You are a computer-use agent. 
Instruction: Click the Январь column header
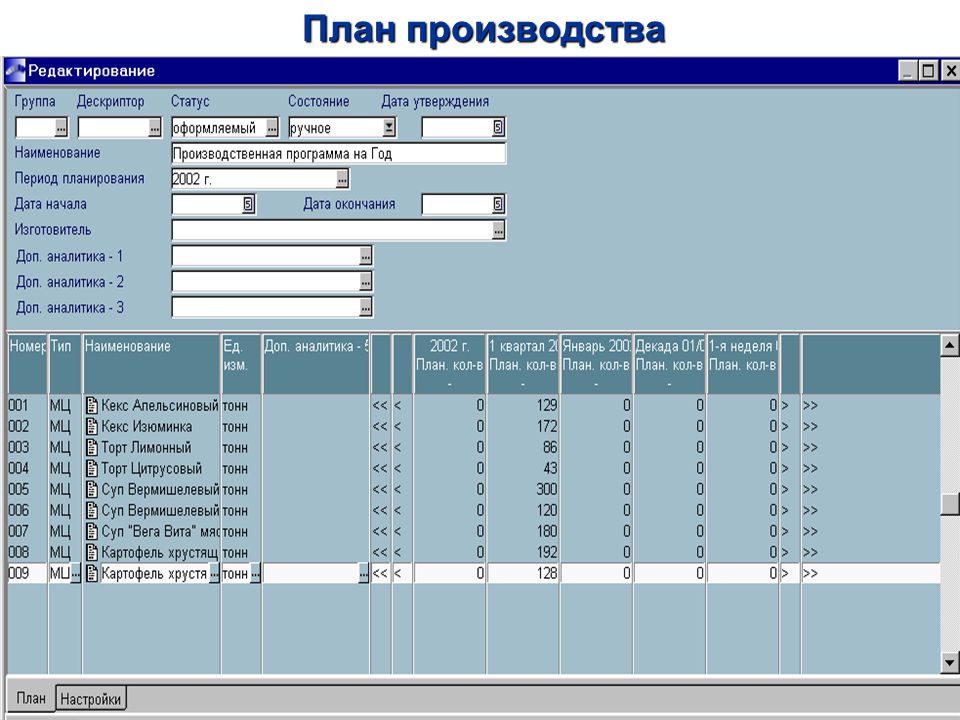596,364
